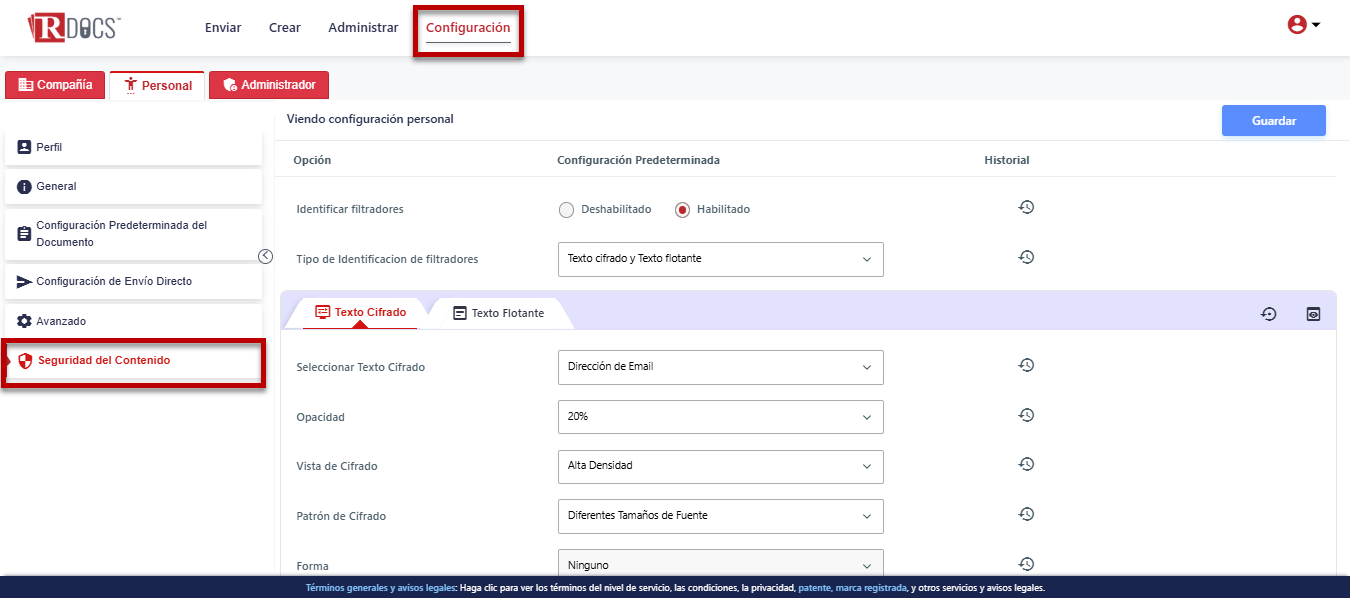Expand the Opacidad dropdown

point(720,417)
